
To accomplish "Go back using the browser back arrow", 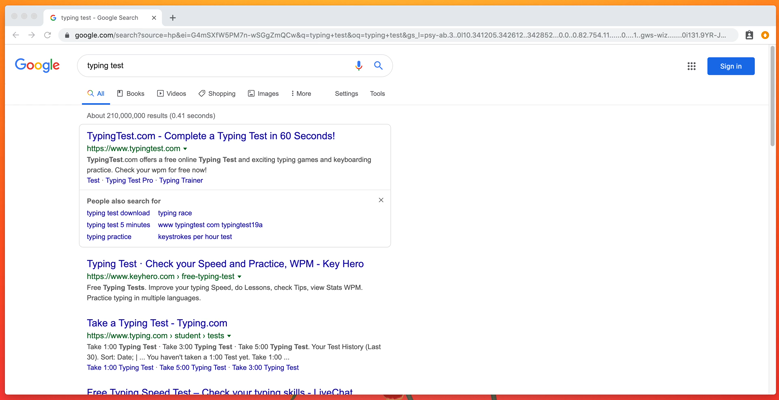I will 16,35.
